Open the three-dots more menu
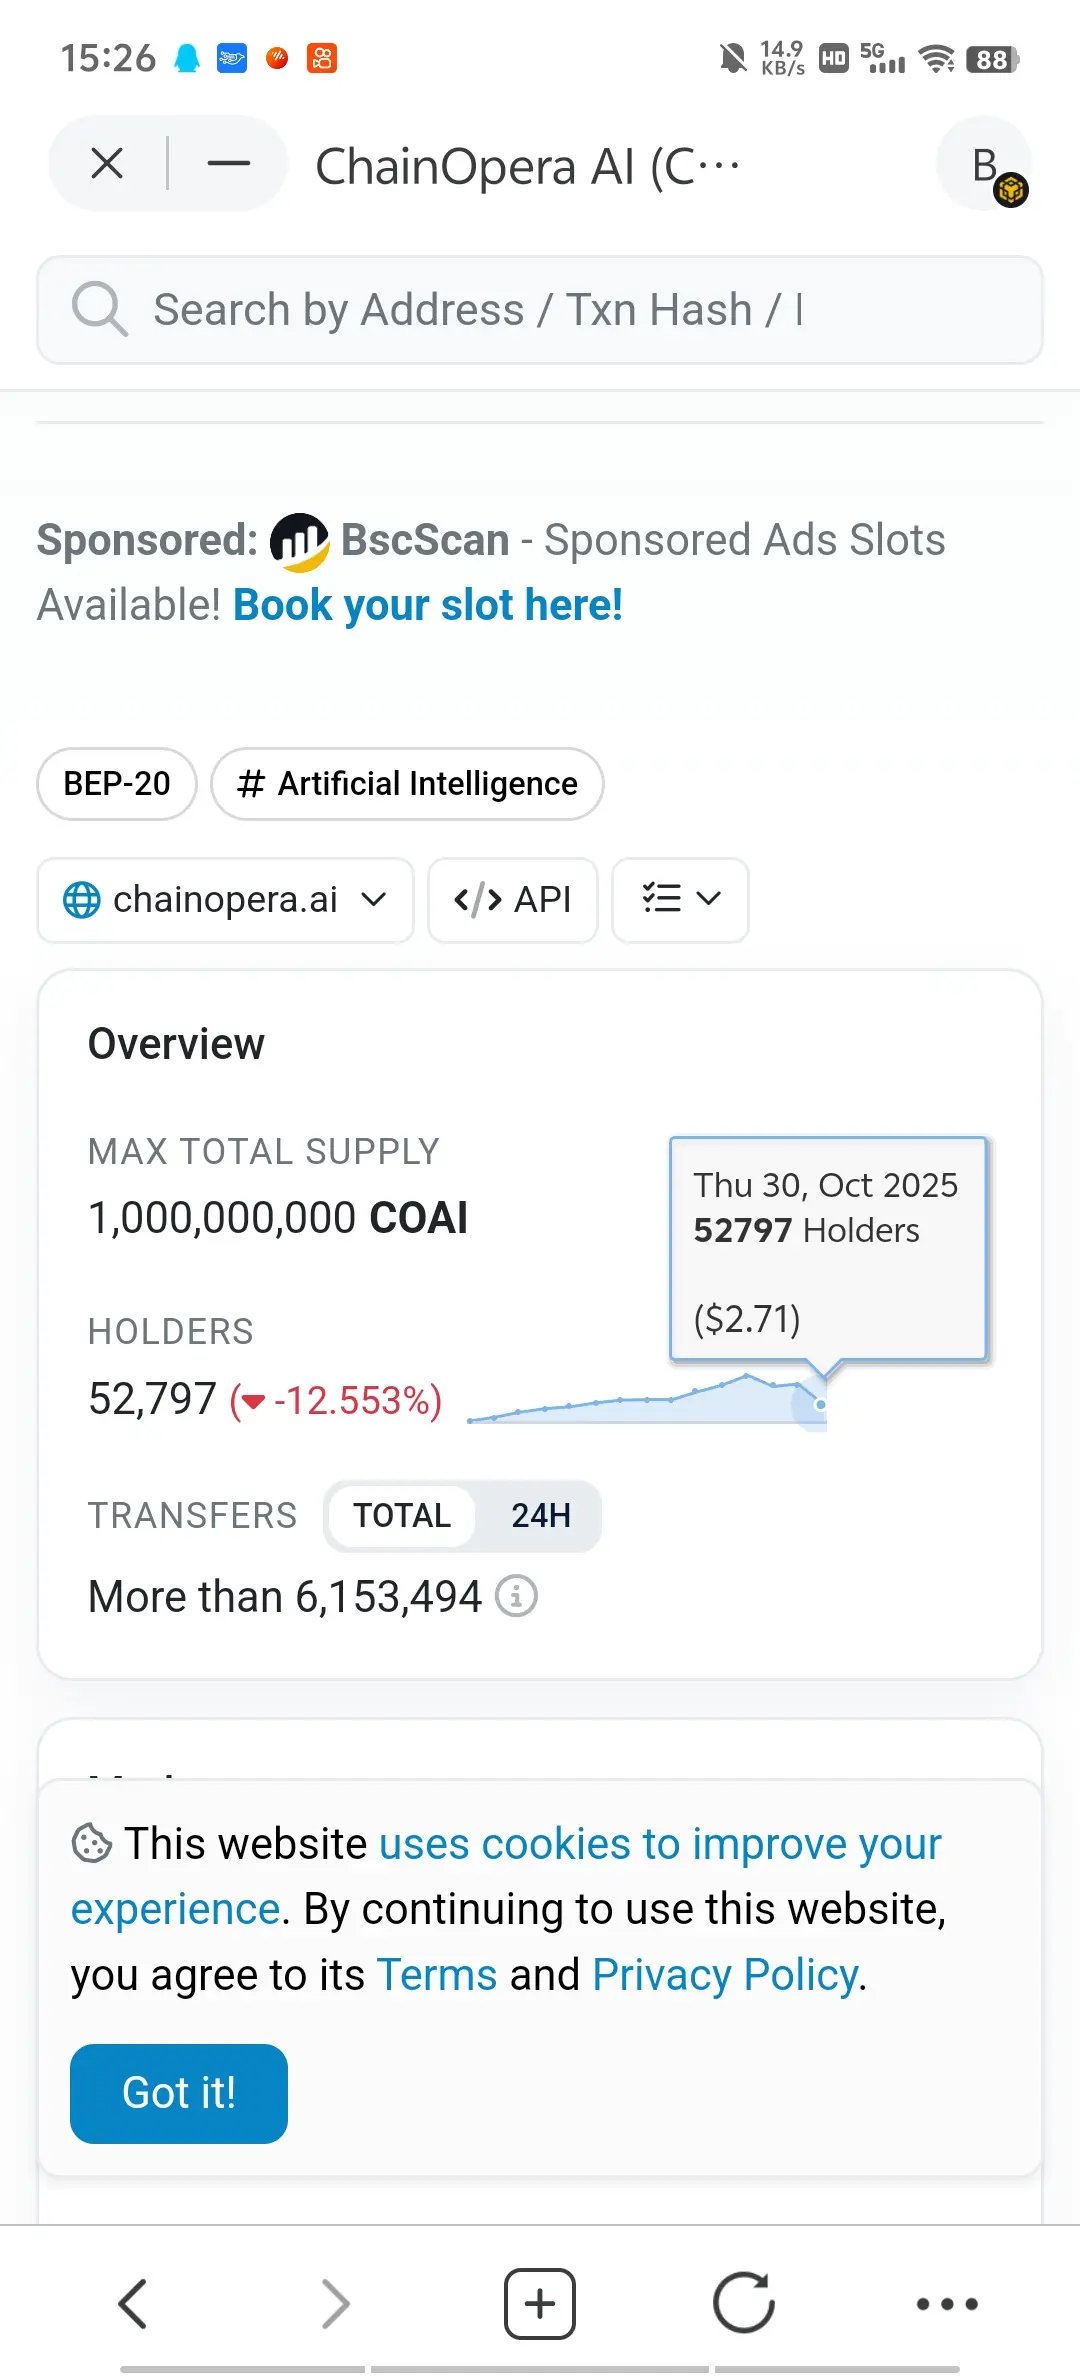Image resolution: width=1080 pixels, height=2376 pixels. pos(947,2304)
